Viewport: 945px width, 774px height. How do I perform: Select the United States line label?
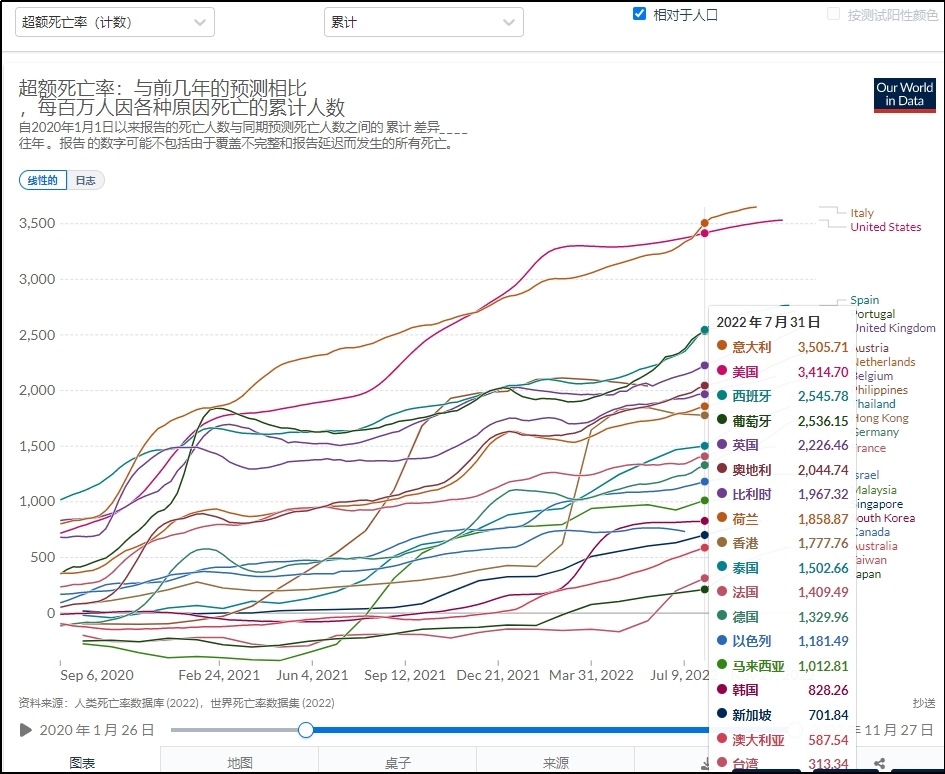pyautogui.click(x=885, y=227)
